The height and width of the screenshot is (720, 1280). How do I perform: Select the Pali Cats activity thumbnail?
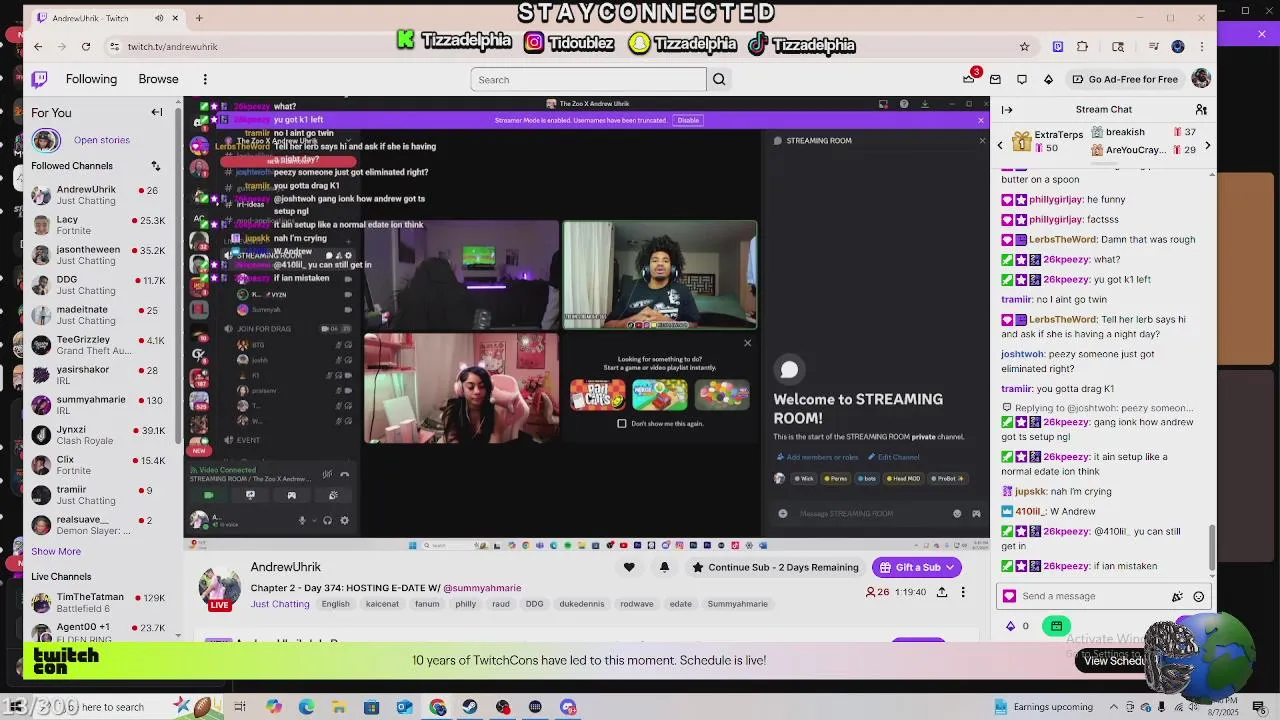(x=597, y=394)
